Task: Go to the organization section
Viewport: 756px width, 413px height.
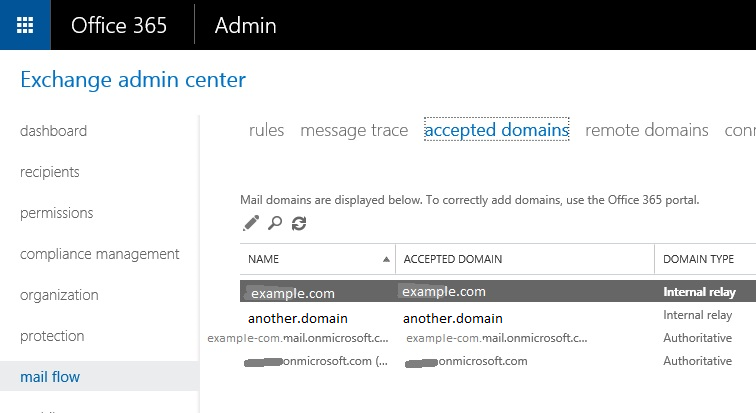Action: coord(59,295)
